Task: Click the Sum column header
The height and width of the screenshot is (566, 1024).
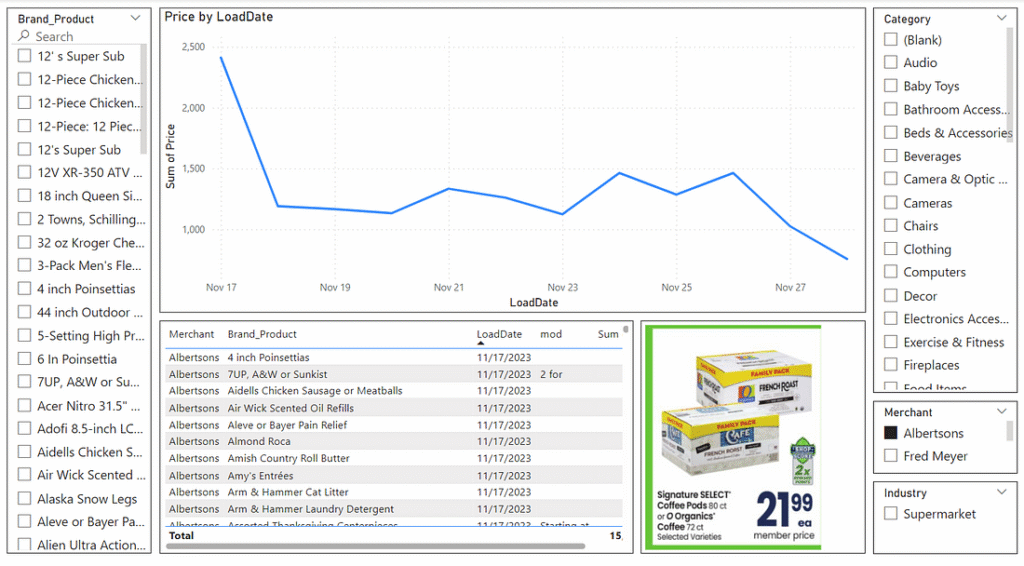Action: pos(608,334)
